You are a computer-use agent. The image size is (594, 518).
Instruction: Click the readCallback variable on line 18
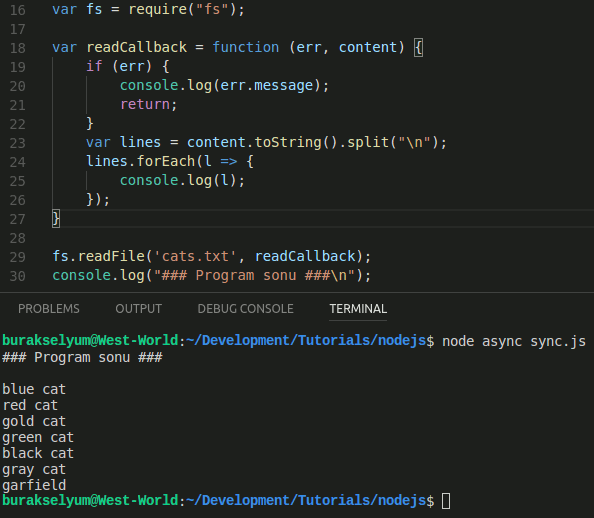coord(136,47)
